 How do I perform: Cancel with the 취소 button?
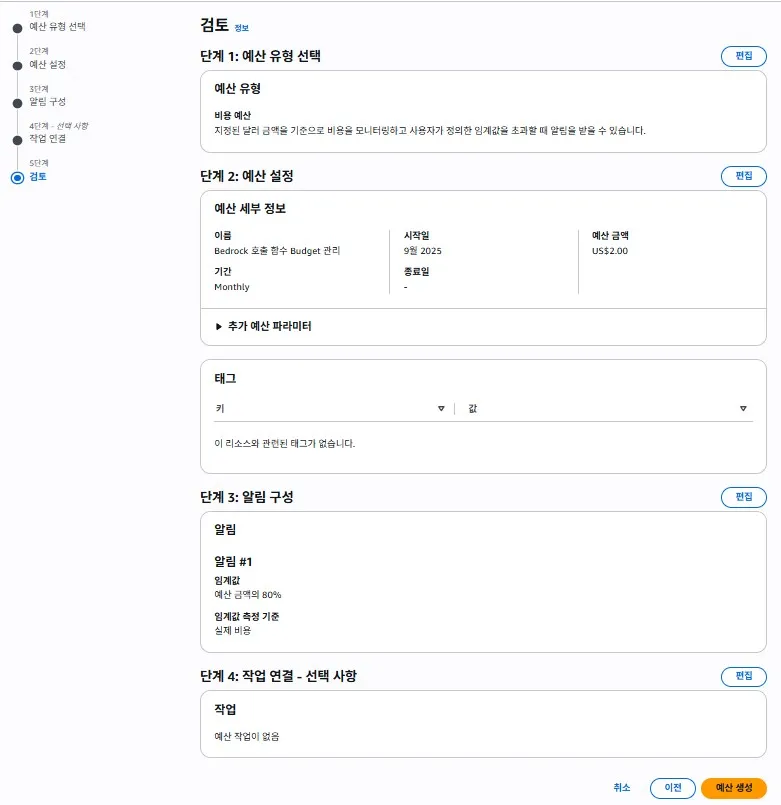tap(622, 788)
